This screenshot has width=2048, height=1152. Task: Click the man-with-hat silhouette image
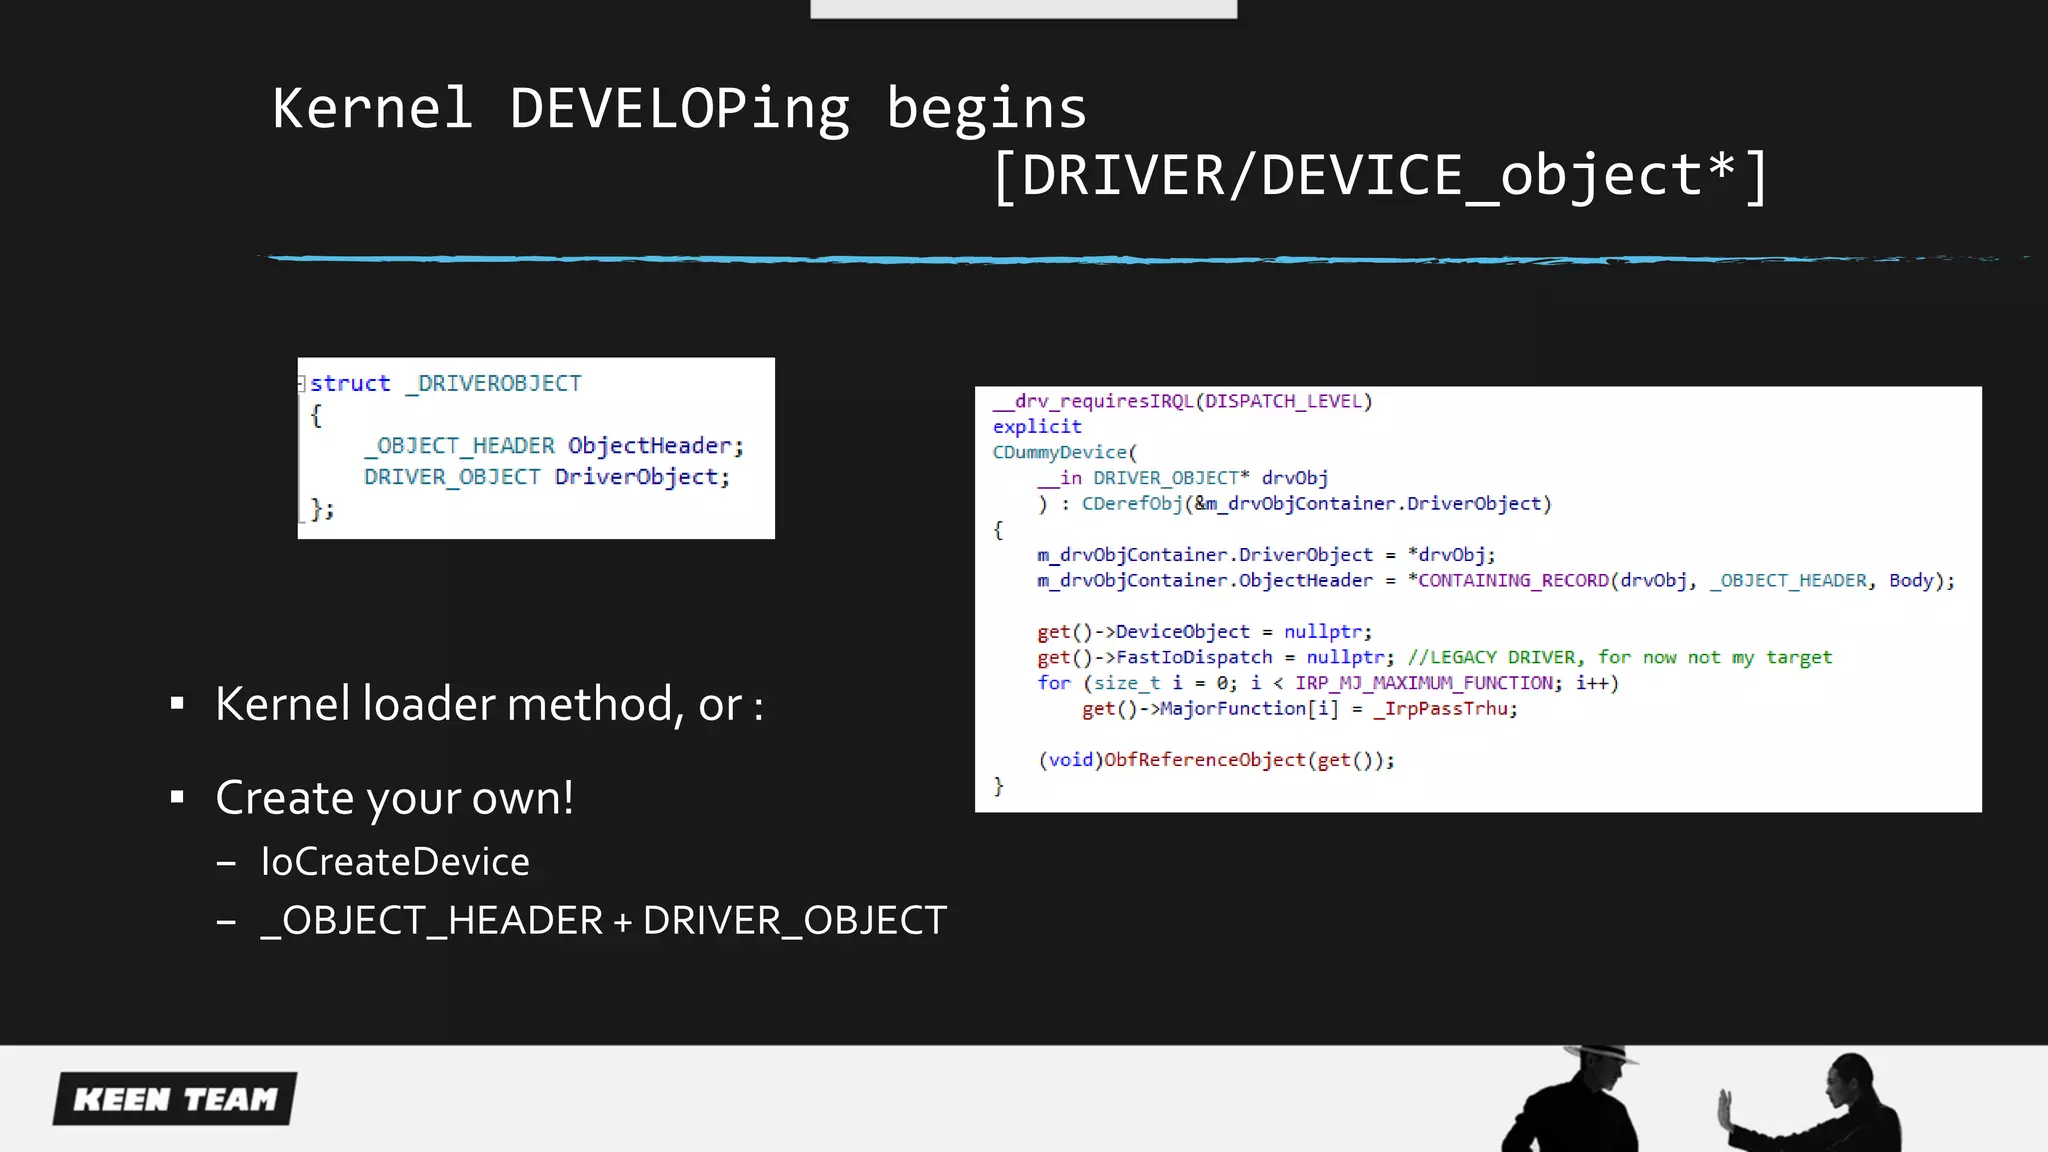coord(1572,1099)
